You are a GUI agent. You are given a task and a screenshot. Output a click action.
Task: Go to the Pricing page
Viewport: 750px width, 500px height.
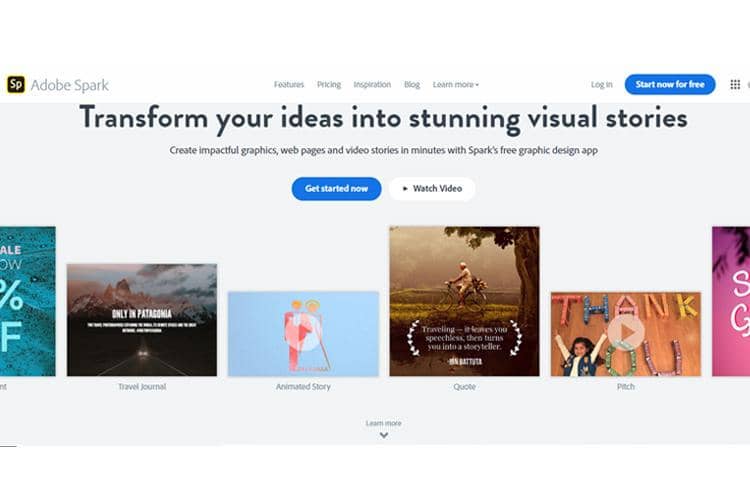pyautogui.click(x=329, y=85)
